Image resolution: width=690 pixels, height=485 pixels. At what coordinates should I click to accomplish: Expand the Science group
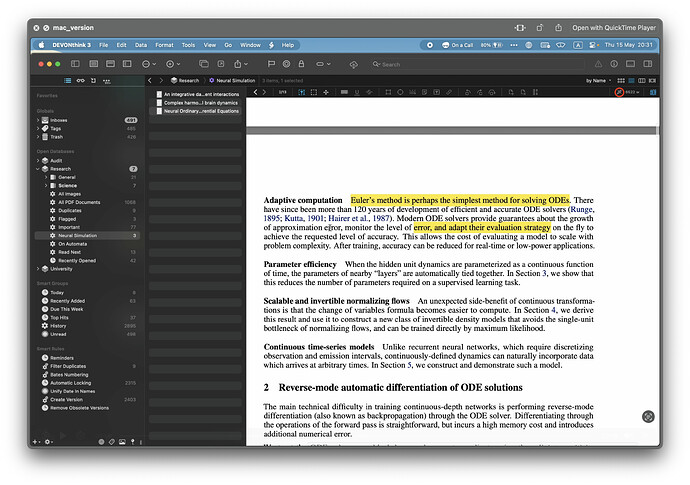(46, 186)
